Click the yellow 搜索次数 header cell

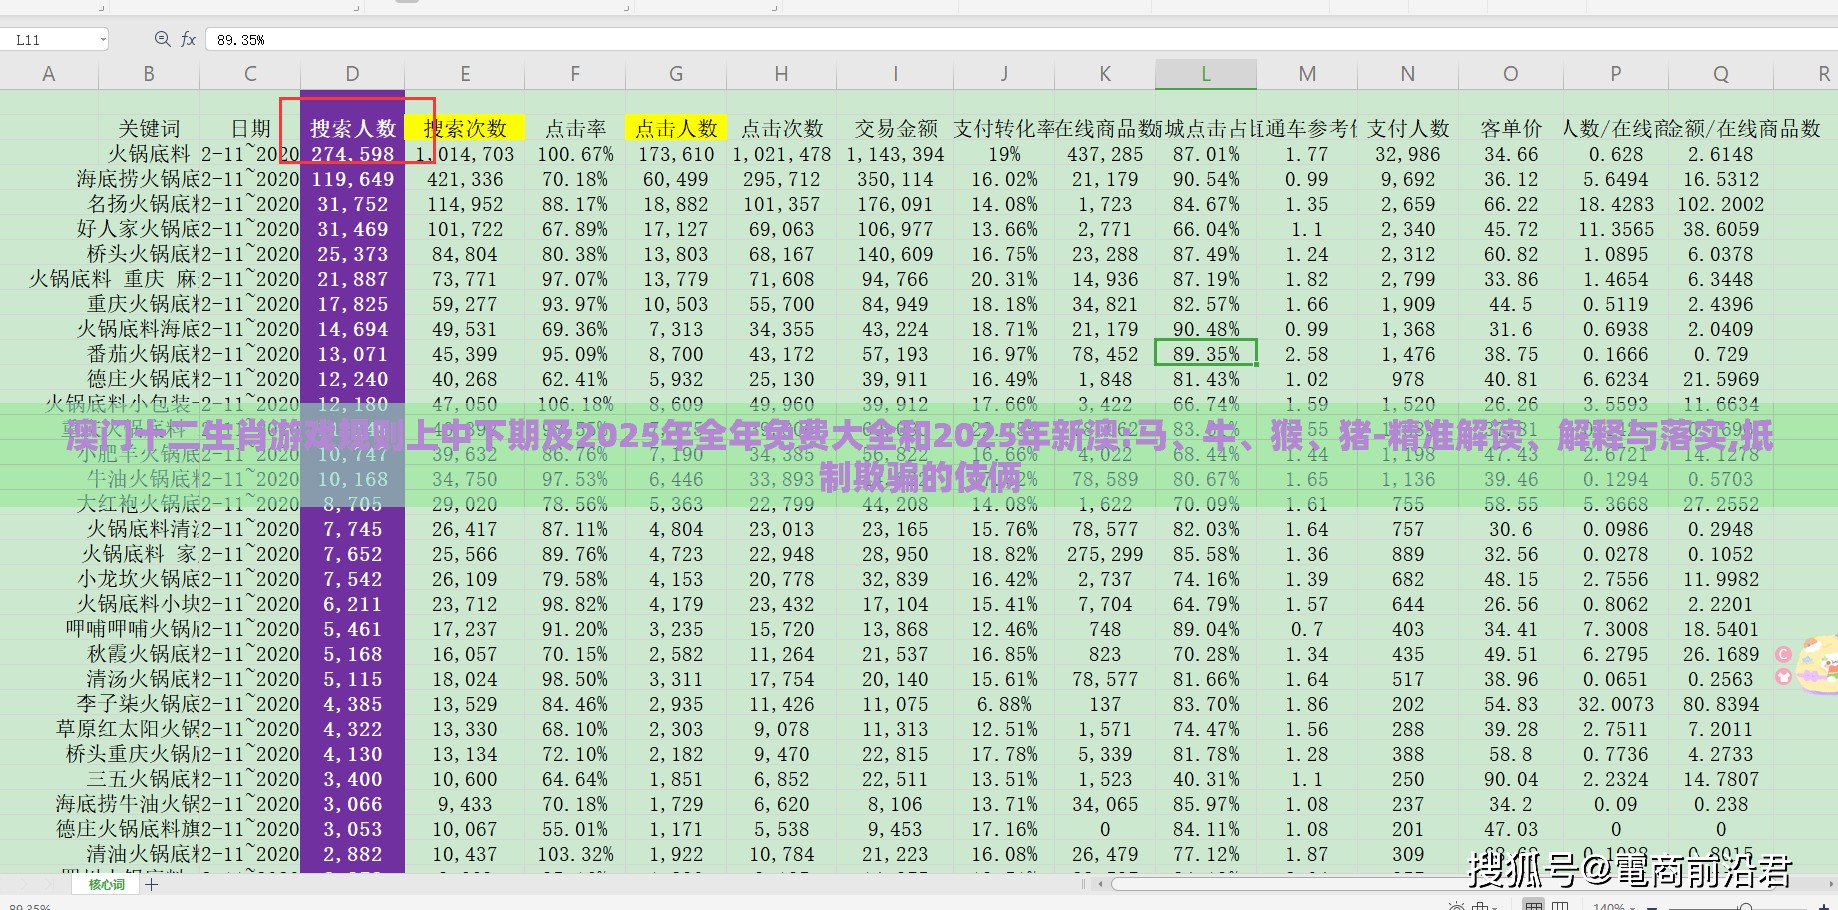tap(465, 128)
